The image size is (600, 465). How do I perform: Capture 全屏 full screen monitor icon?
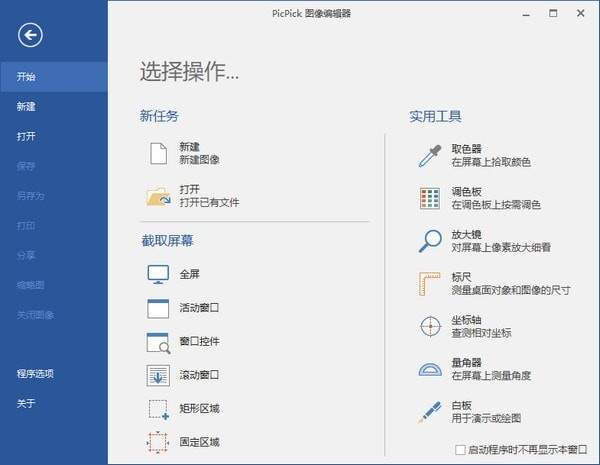159,273
